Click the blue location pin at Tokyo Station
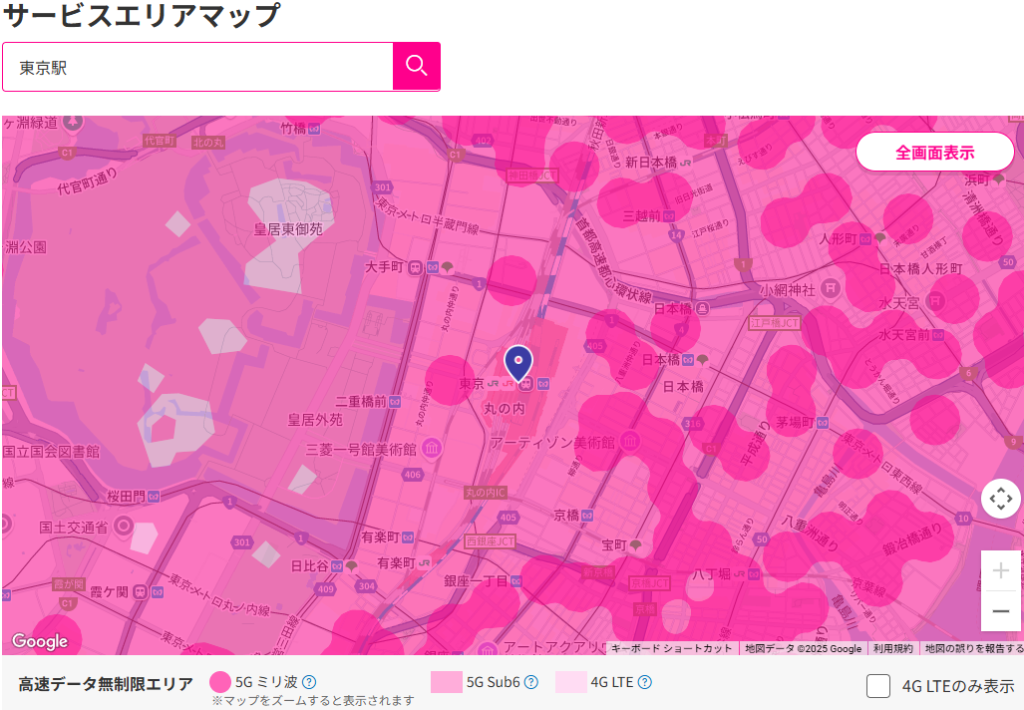Image resolution: width=1024 pixels, height=710 pixels. click(x=519, y=363)
